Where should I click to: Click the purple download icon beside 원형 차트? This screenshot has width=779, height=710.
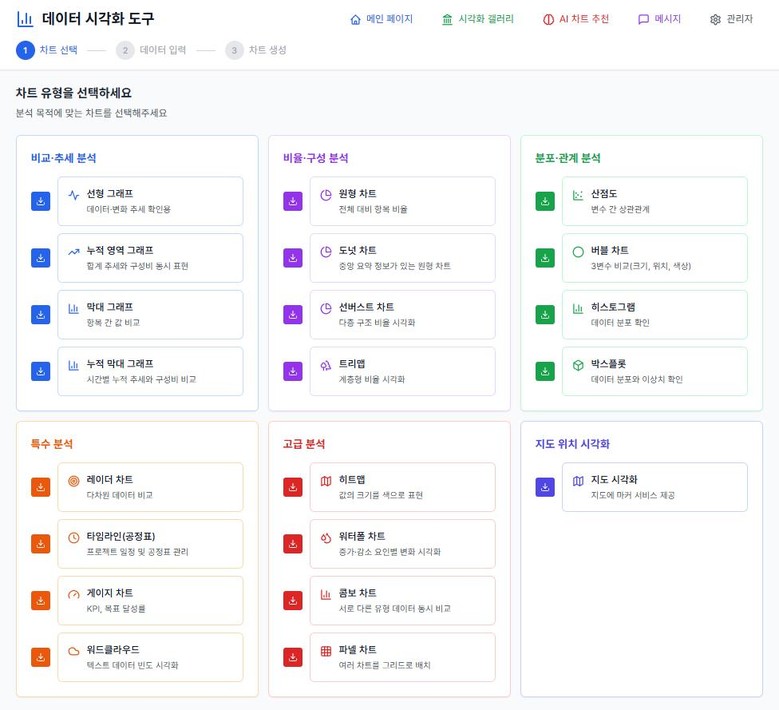tap(292, 201)
